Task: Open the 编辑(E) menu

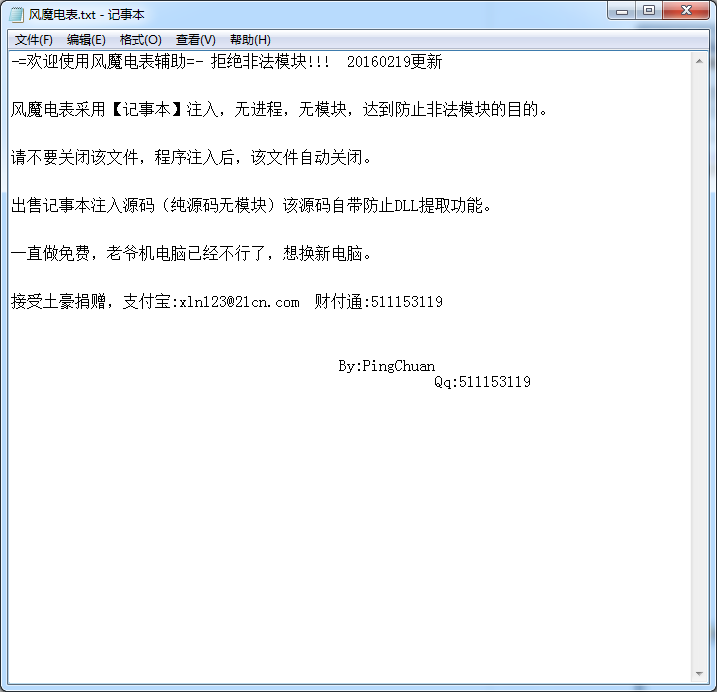Action: pyautogui.click(x=86, y=40)
